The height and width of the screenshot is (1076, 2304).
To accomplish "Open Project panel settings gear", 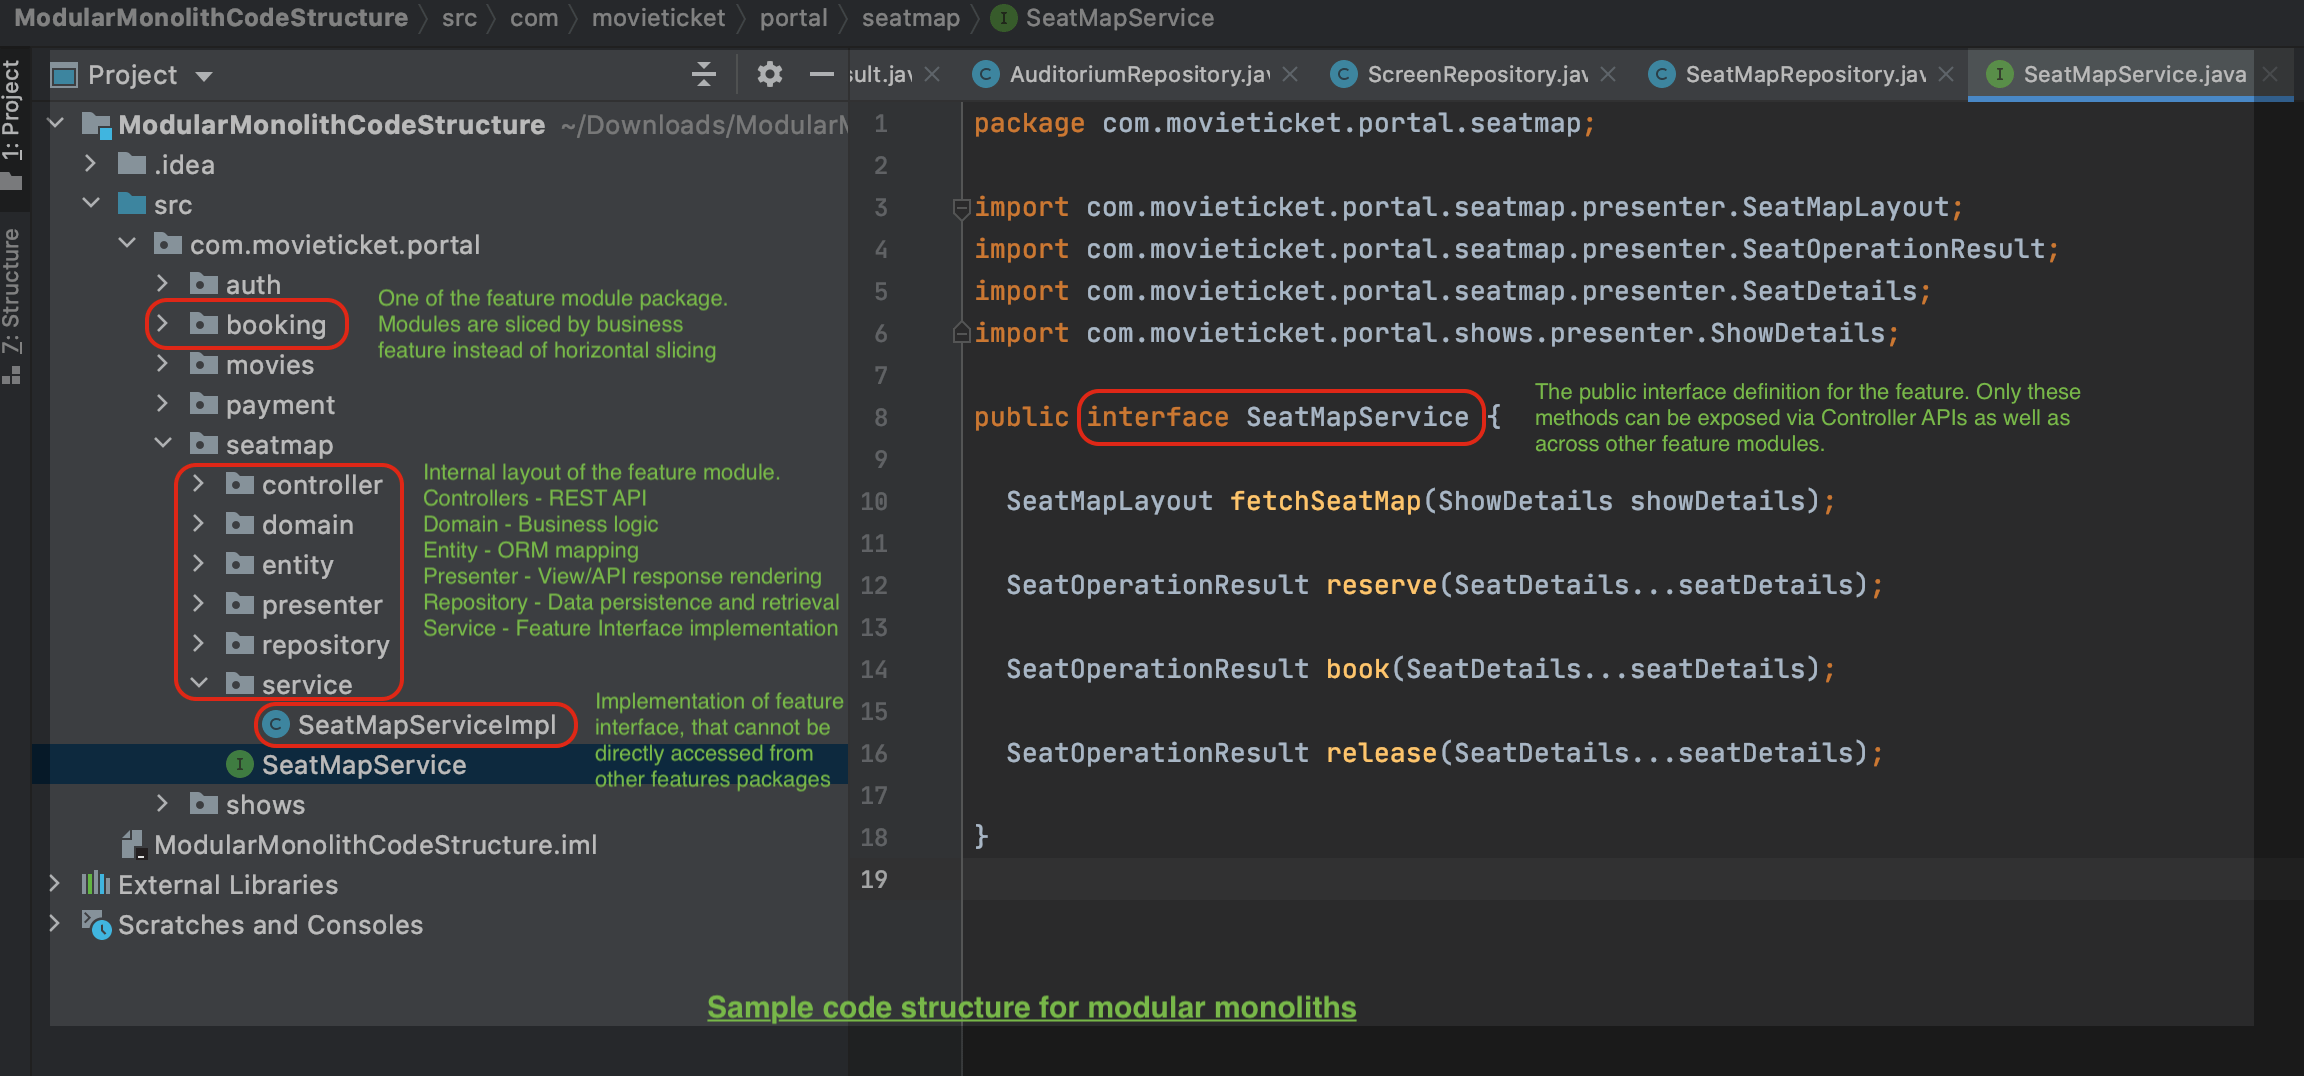I will 769,74.
